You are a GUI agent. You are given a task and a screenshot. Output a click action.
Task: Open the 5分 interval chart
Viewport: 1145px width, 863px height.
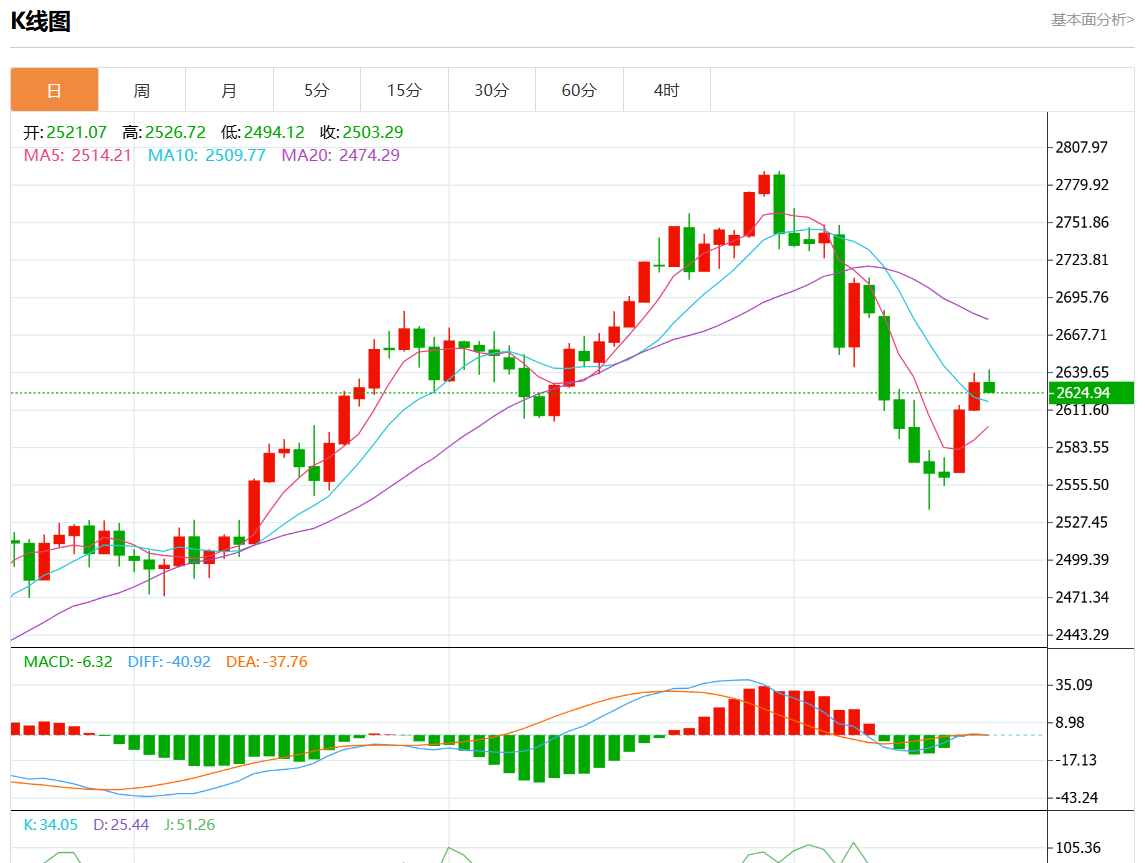(x=317, y=90)
